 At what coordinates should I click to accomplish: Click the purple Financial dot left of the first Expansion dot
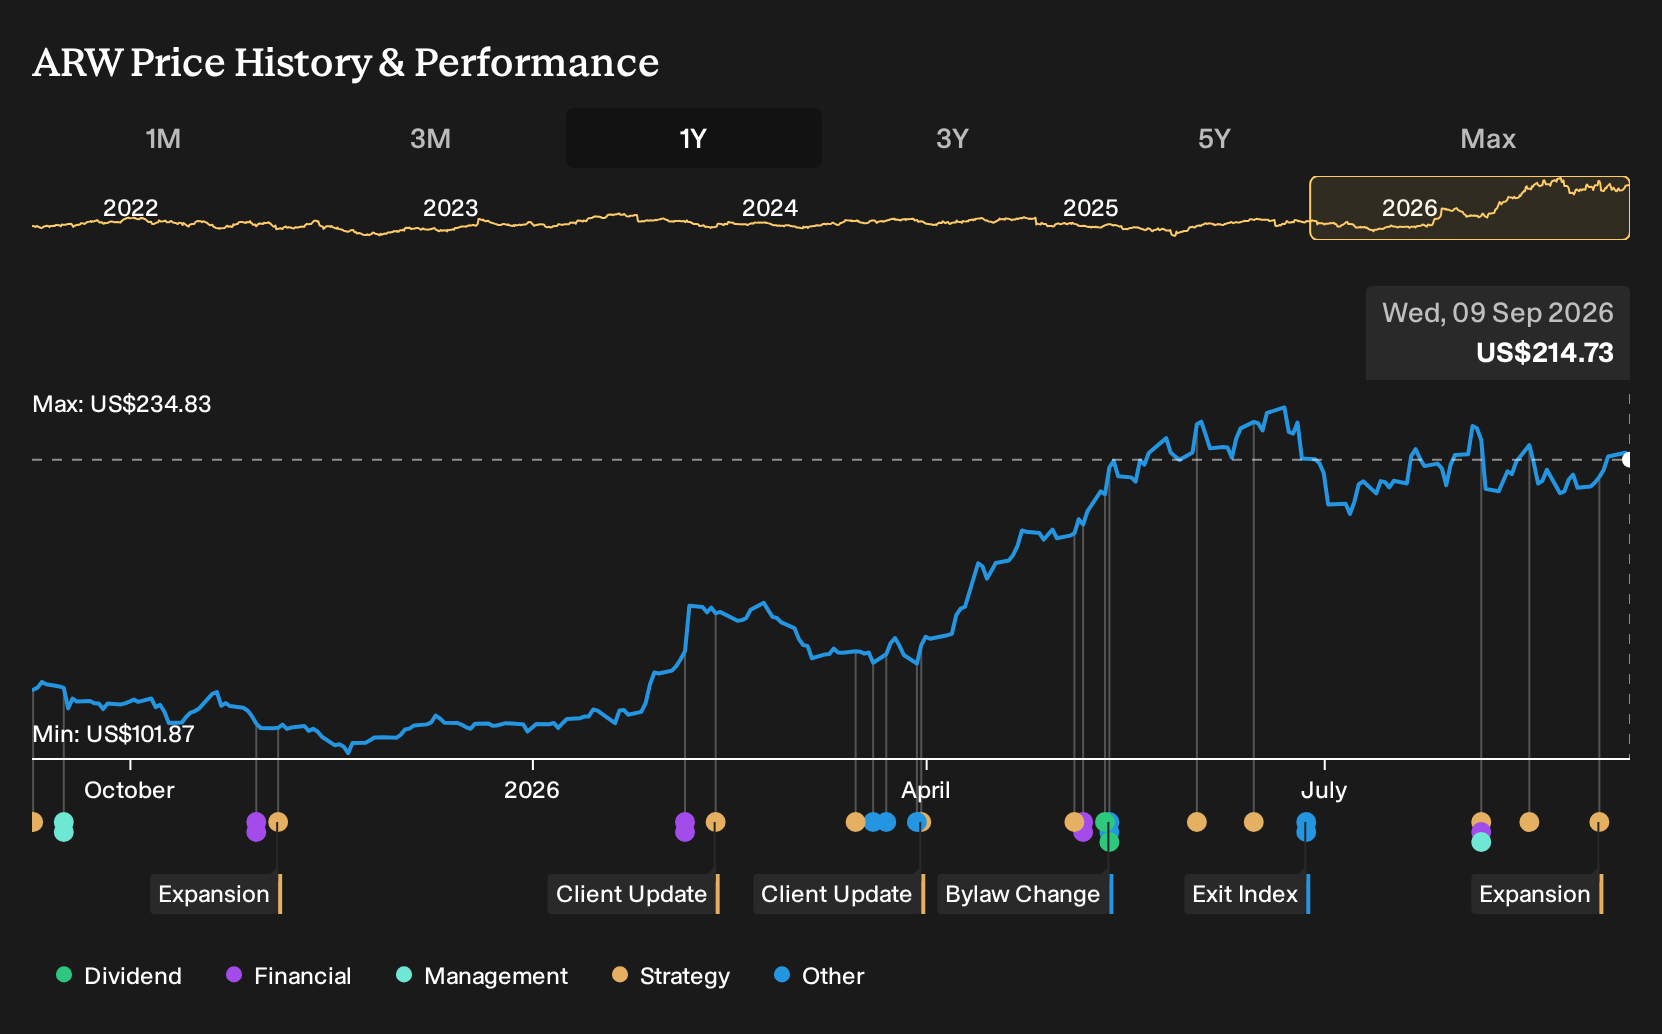point(256,826)
